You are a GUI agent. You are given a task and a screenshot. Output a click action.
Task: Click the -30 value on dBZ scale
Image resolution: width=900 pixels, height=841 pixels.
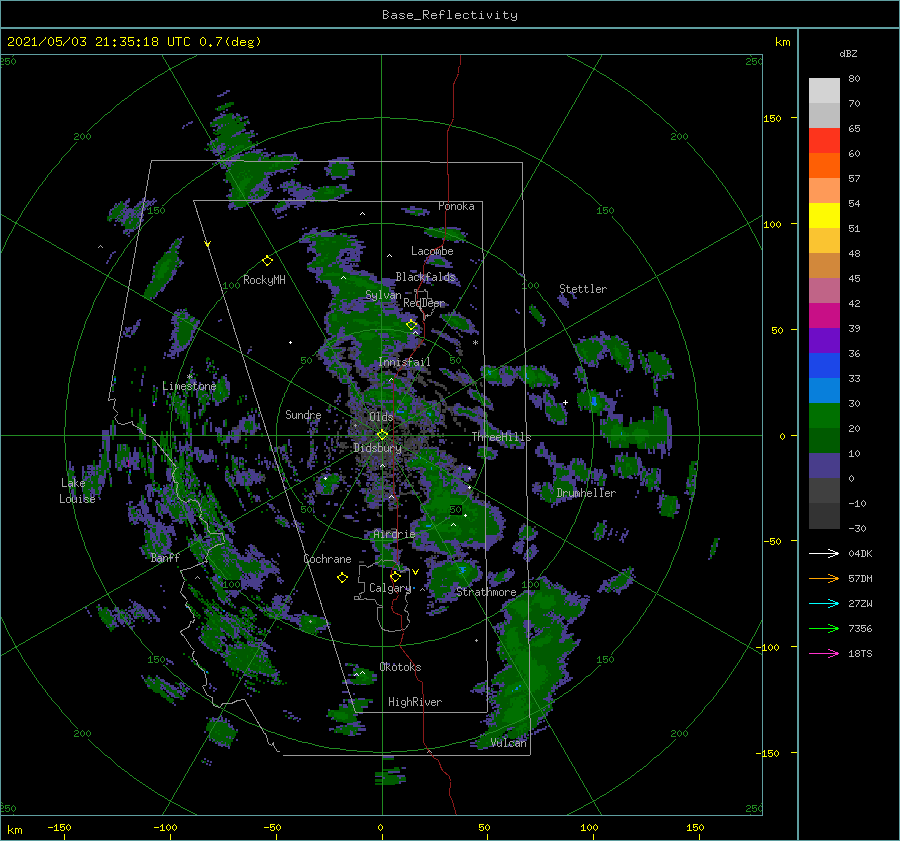tap(857, 529)
